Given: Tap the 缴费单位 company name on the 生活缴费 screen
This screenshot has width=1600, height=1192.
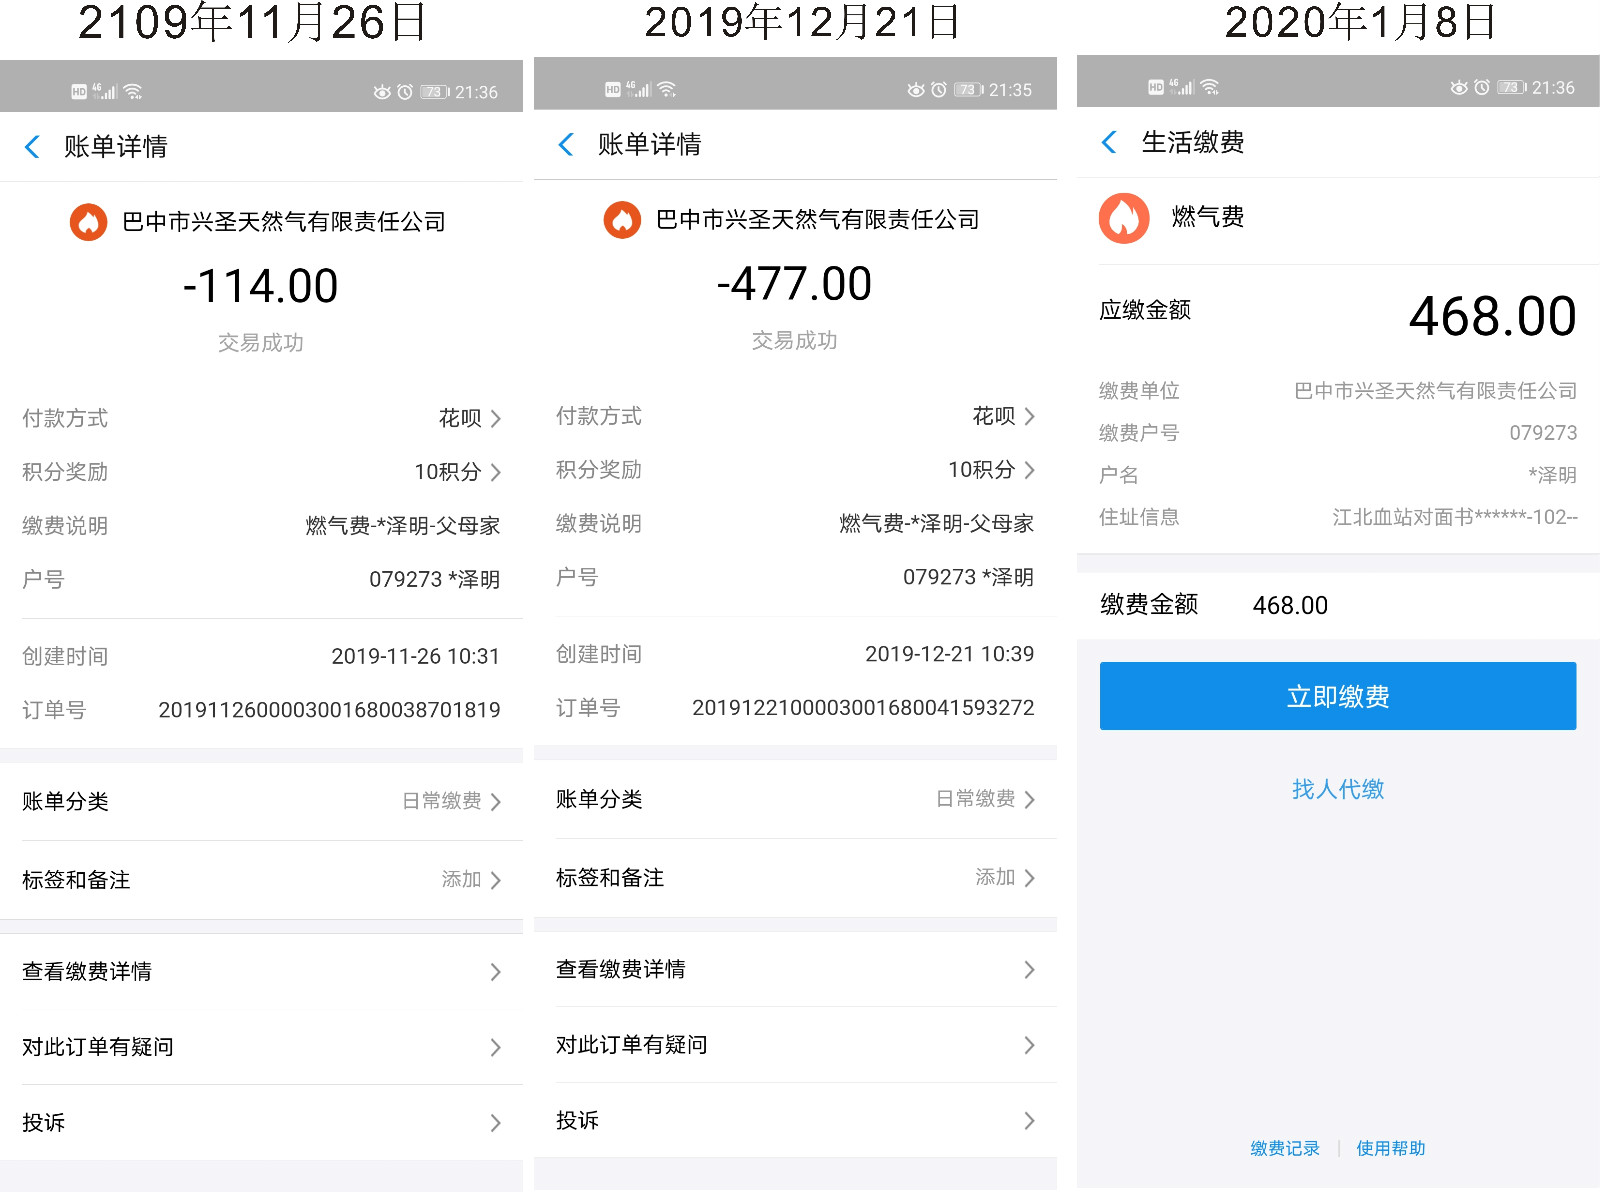Looking at the screenshot, I should point(1436,391).
